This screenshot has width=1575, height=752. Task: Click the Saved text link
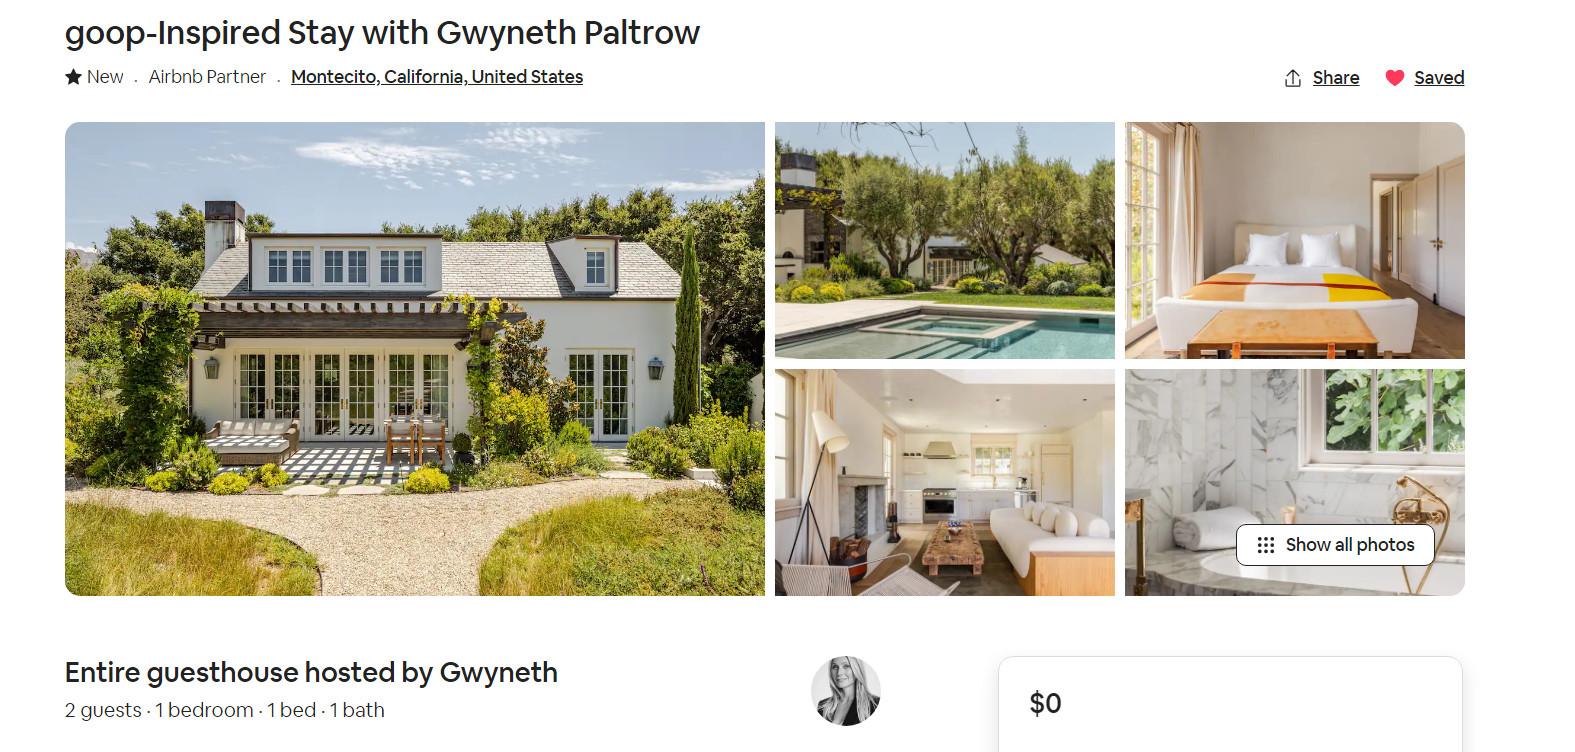coord(1439,78)
